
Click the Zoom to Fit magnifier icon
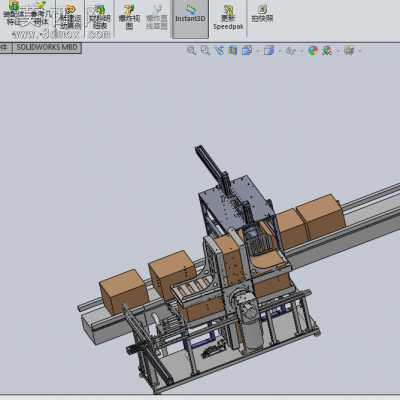(191, 51)
